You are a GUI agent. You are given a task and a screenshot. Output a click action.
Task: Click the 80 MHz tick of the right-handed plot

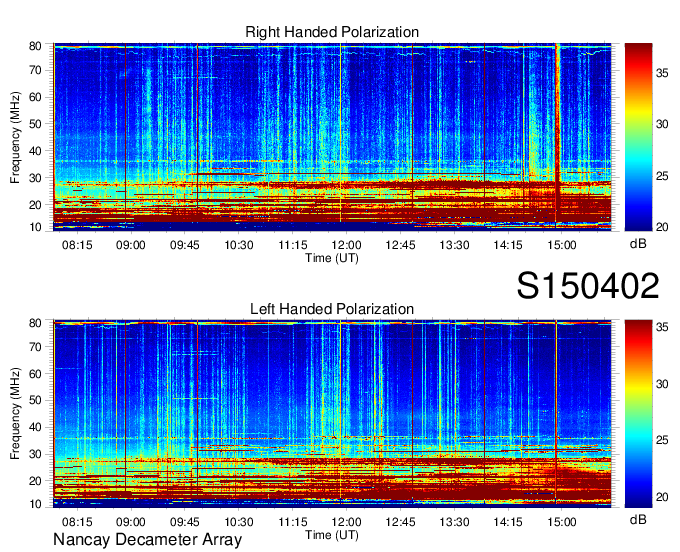click(x=35, y=46)
